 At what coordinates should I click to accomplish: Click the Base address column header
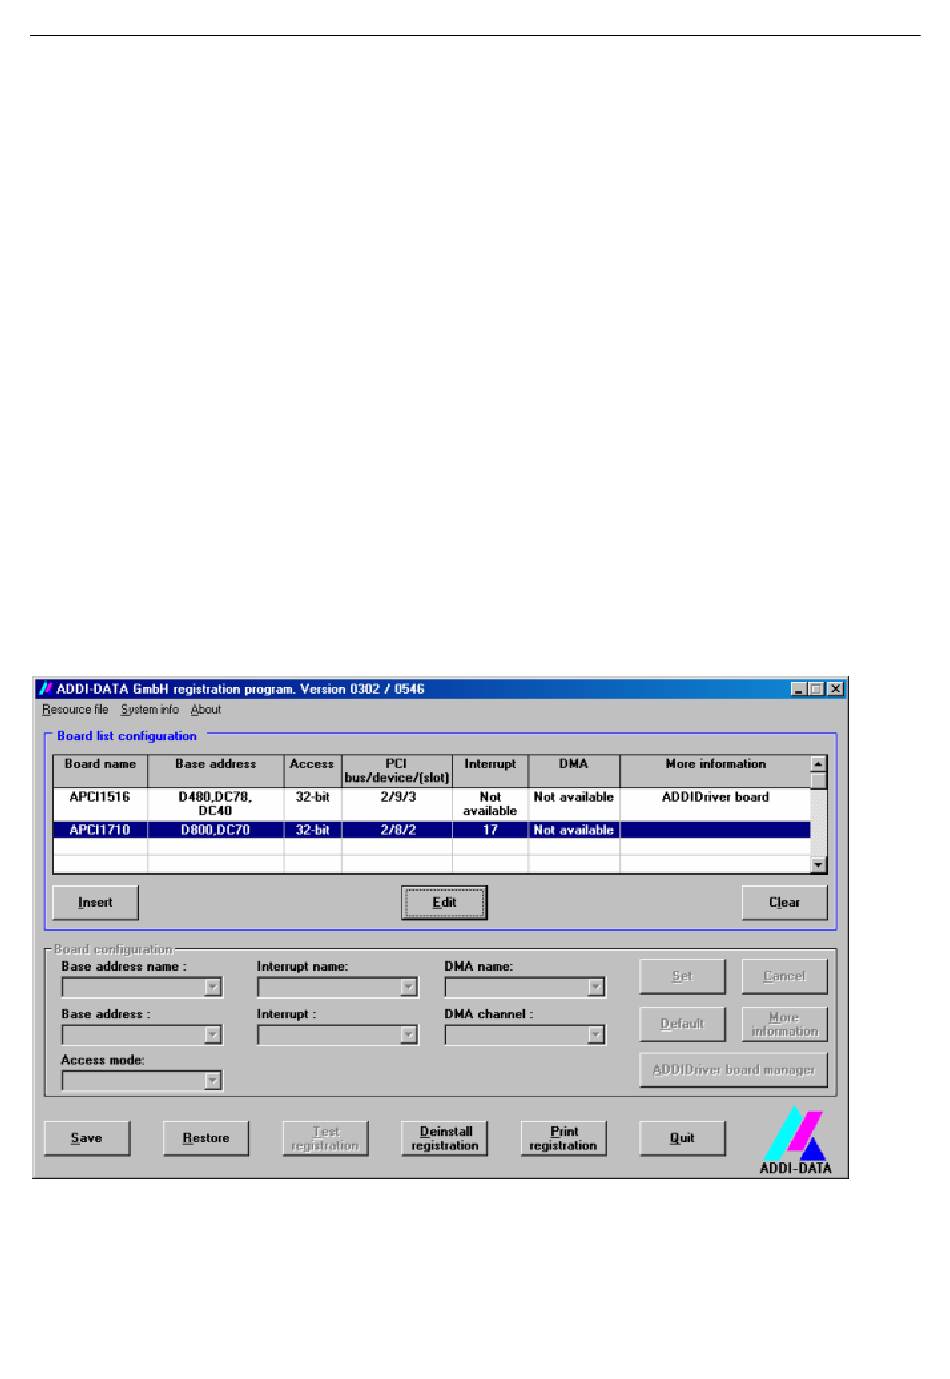pyautogui.click(x=215, y=771)
